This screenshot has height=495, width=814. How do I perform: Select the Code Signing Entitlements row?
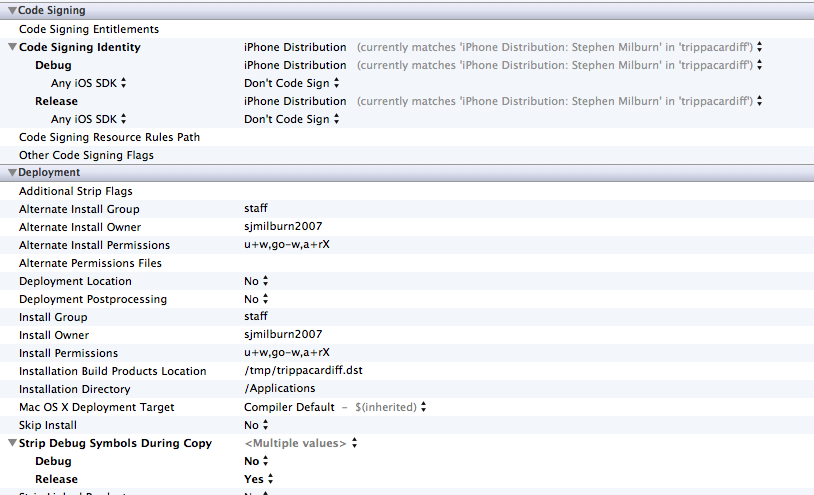point(89,29)
